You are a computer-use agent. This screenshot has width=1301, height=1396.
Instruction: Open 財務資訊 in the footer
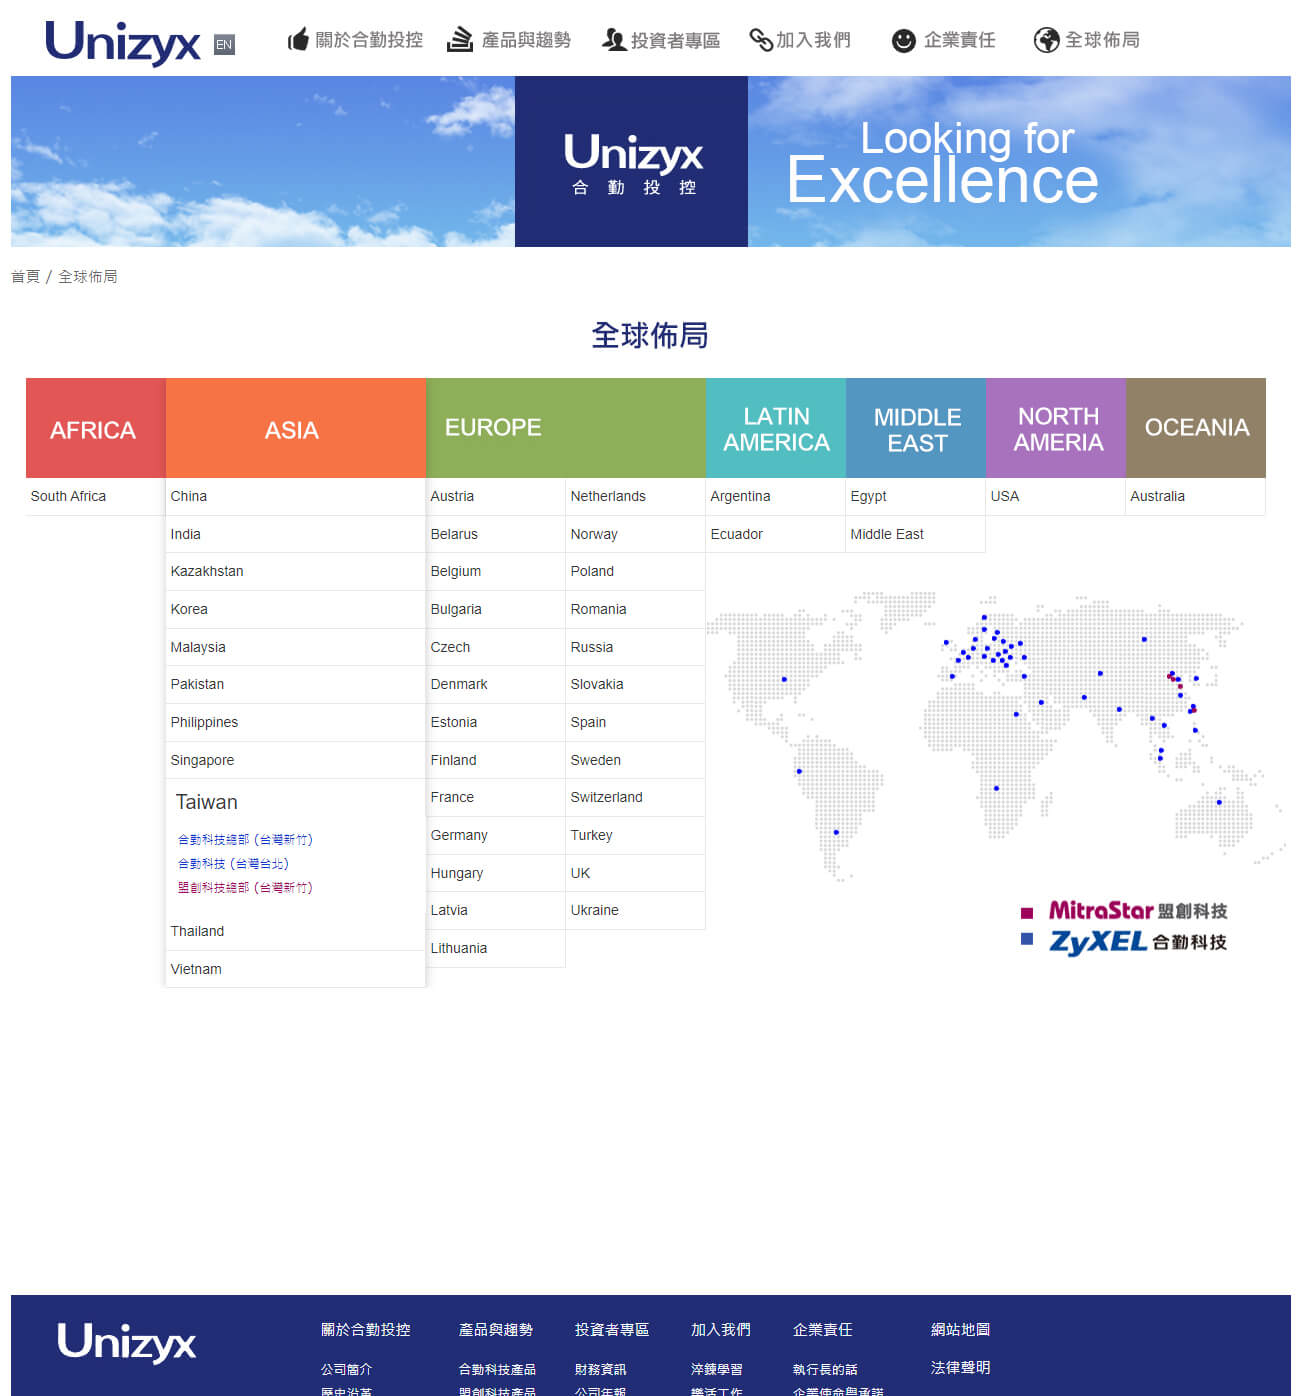601,1370
